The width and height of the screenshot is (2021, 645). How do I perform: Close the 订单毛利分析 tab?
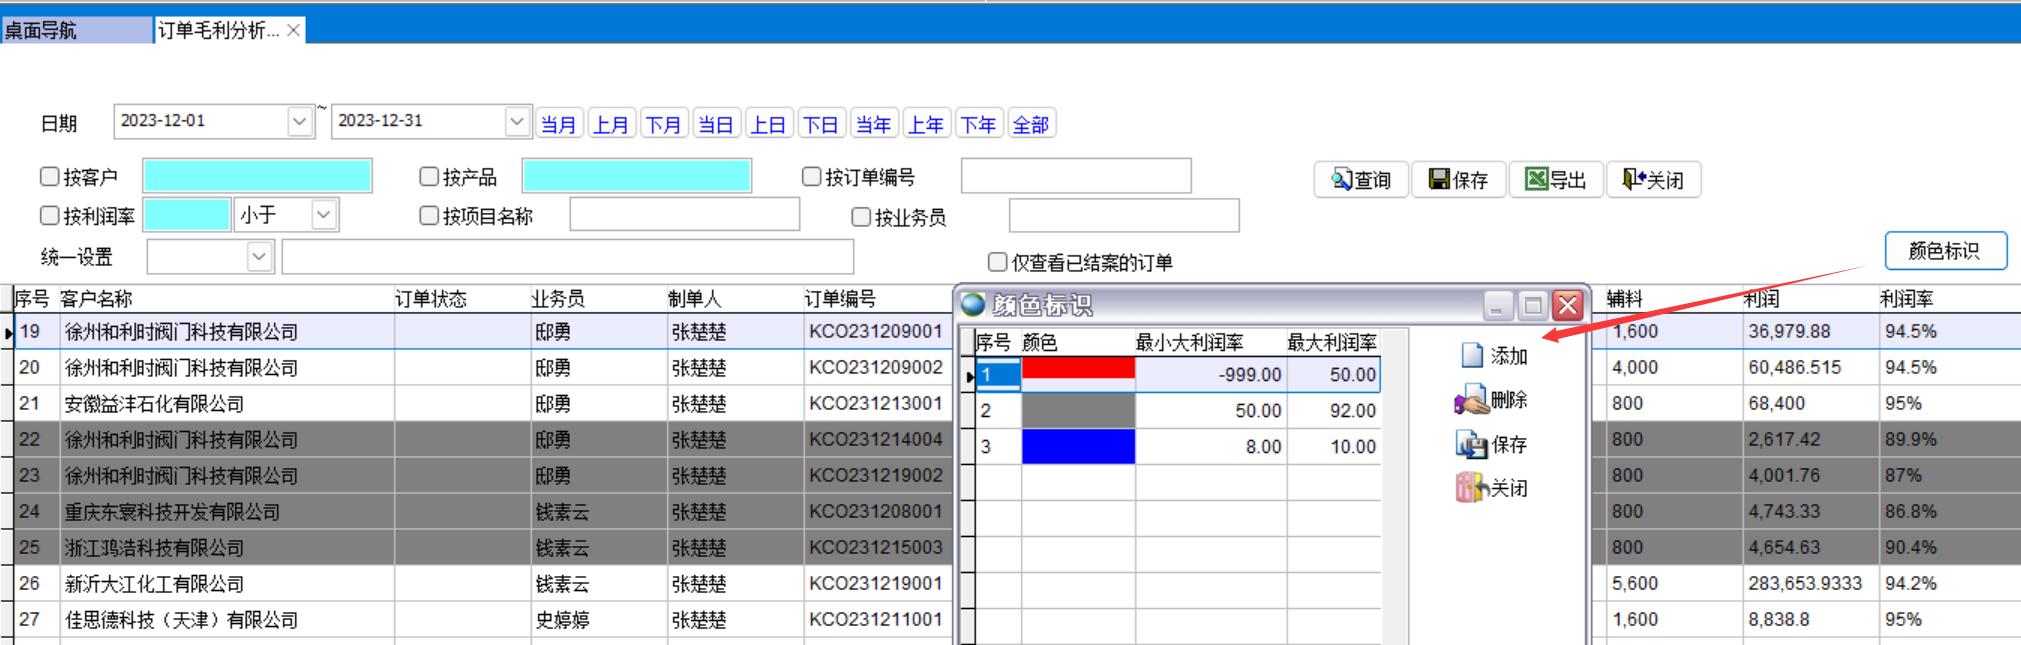(x=293, y=31)
